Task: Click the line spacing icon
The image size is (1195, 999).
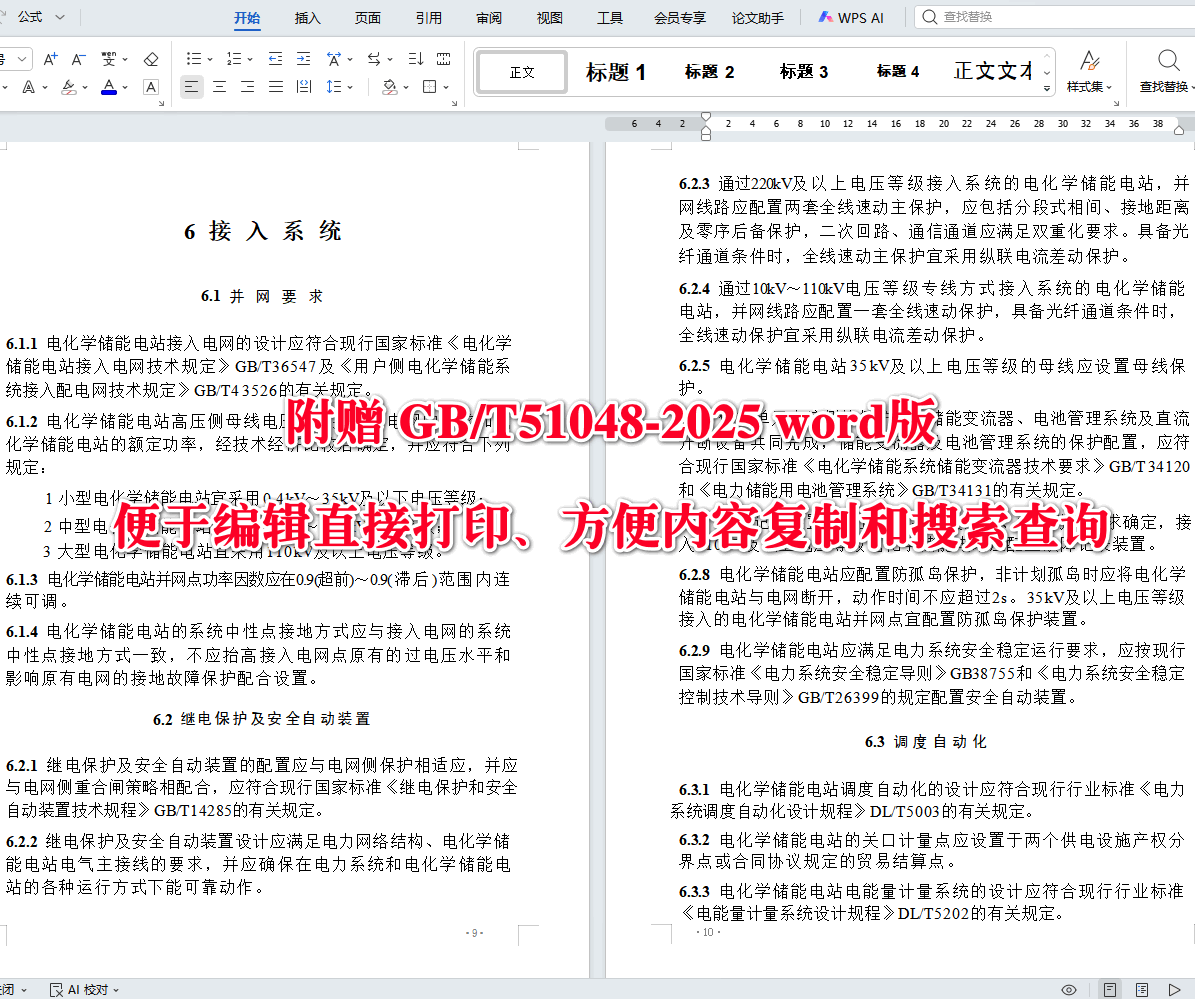Action: (334, 87)
